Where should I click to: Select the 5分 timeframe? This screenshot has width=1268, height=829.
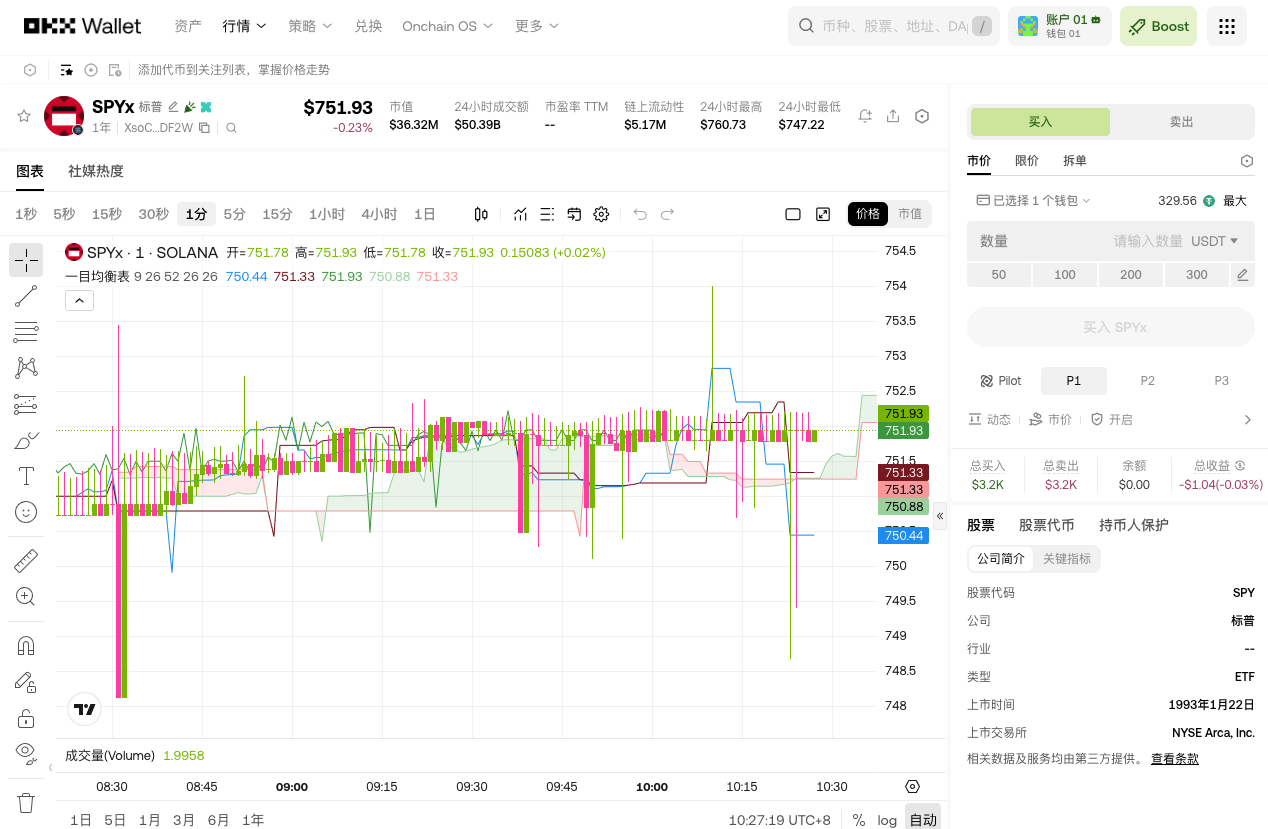click(x=234, y=214)
